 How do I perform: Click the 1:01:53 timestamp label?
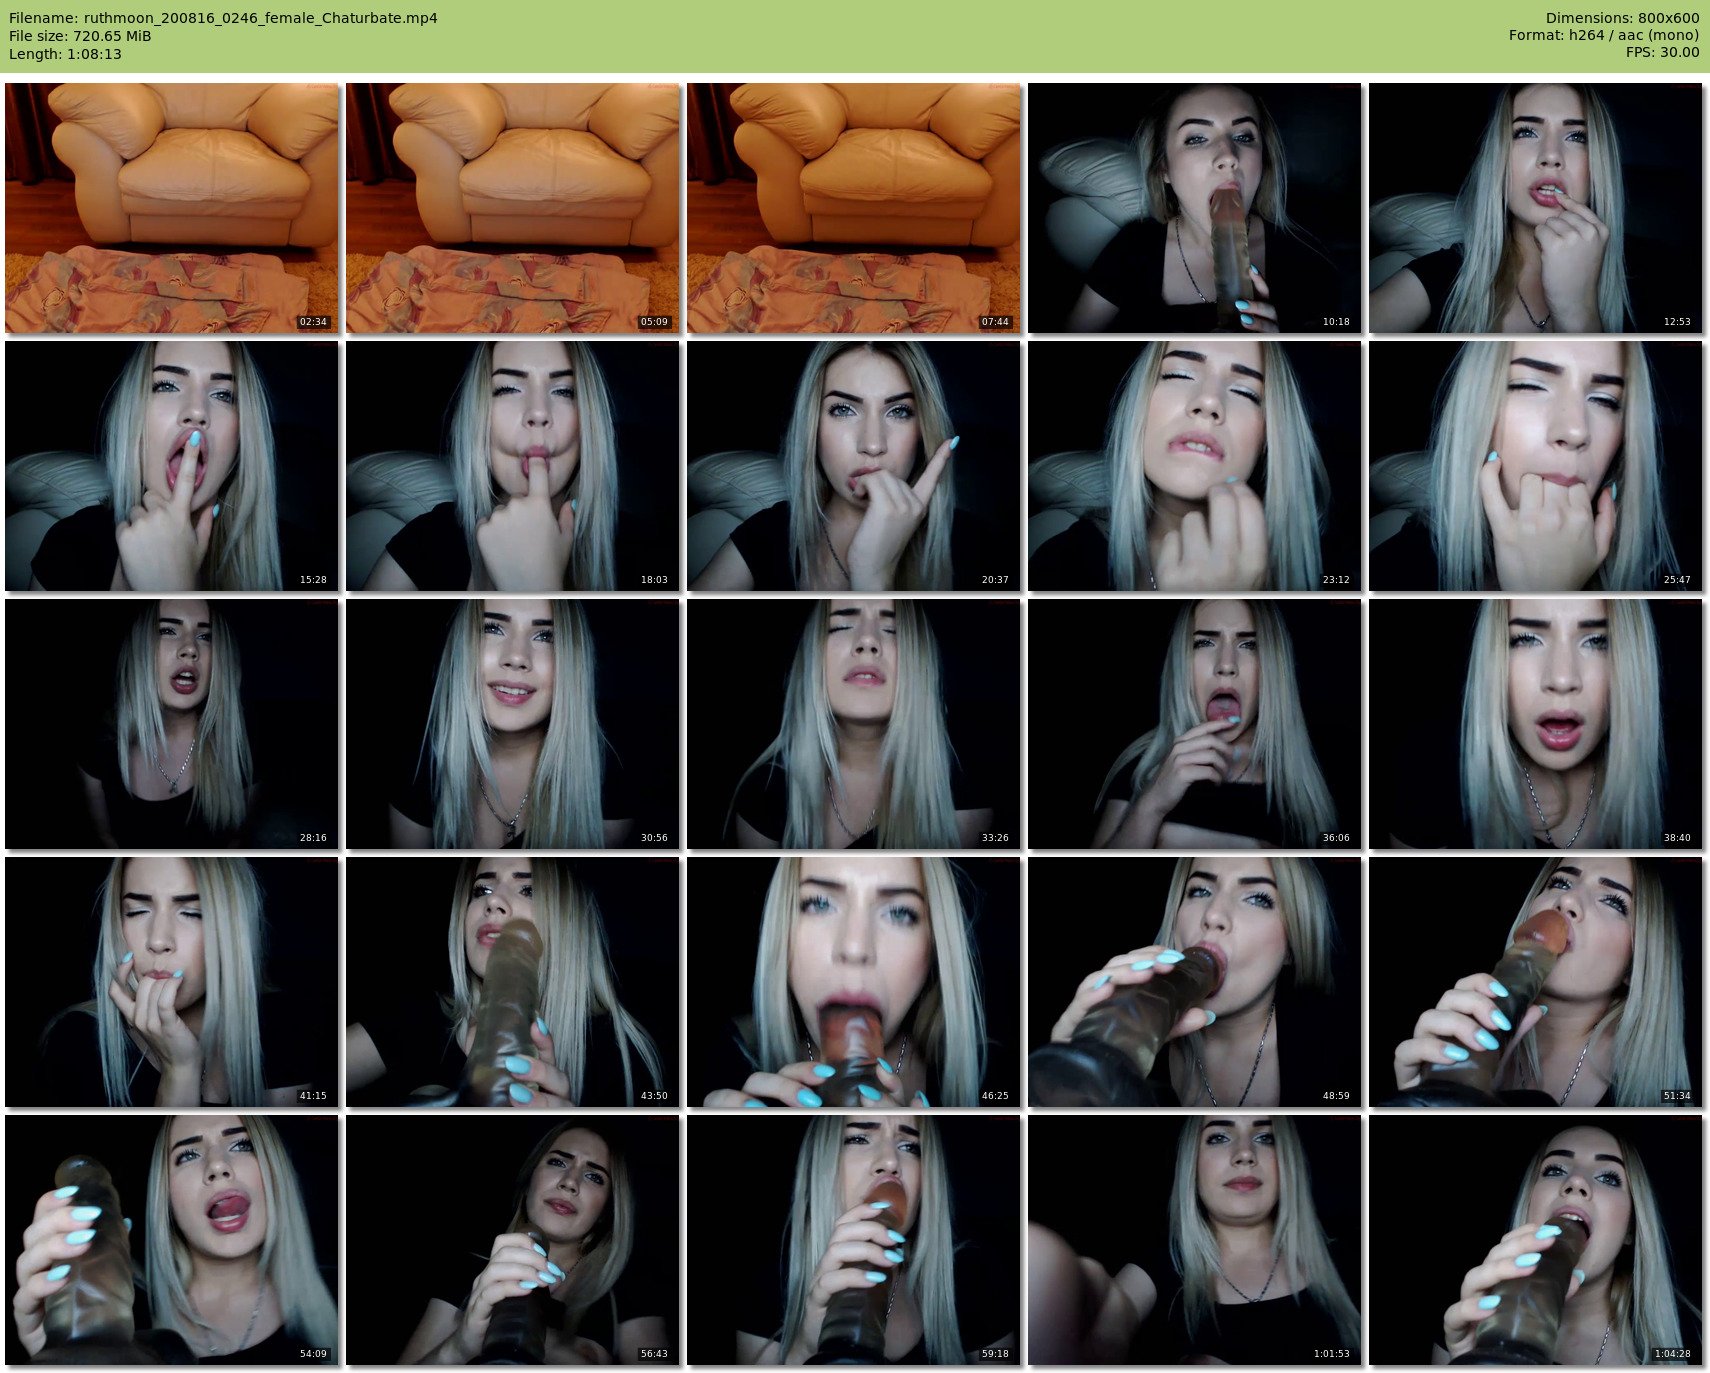1331,1354
